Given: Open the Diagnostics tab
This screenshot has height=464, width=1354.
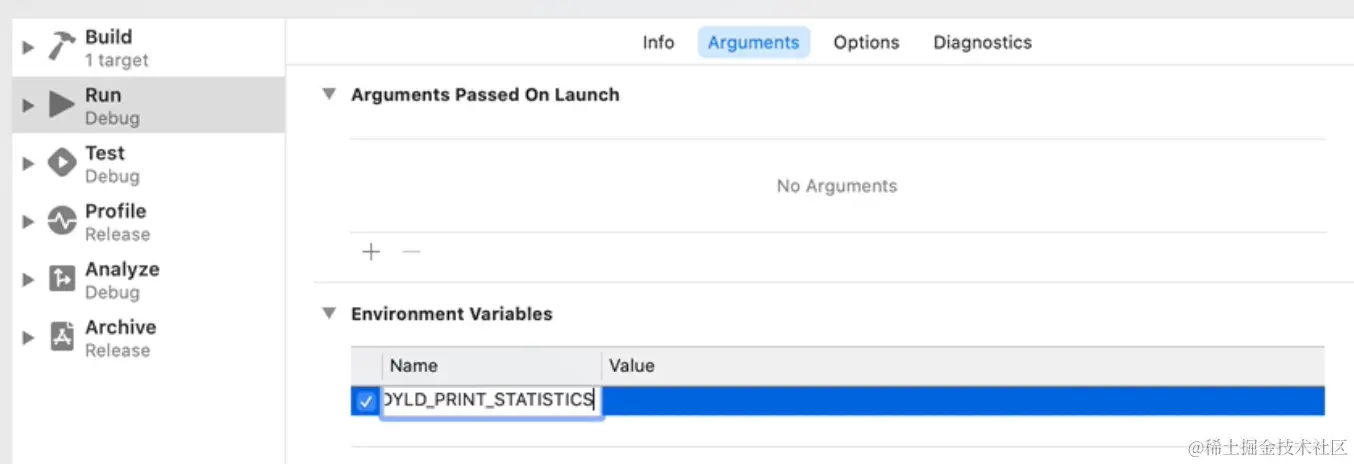Looking at the screenshot, I should tap(982, 42).
